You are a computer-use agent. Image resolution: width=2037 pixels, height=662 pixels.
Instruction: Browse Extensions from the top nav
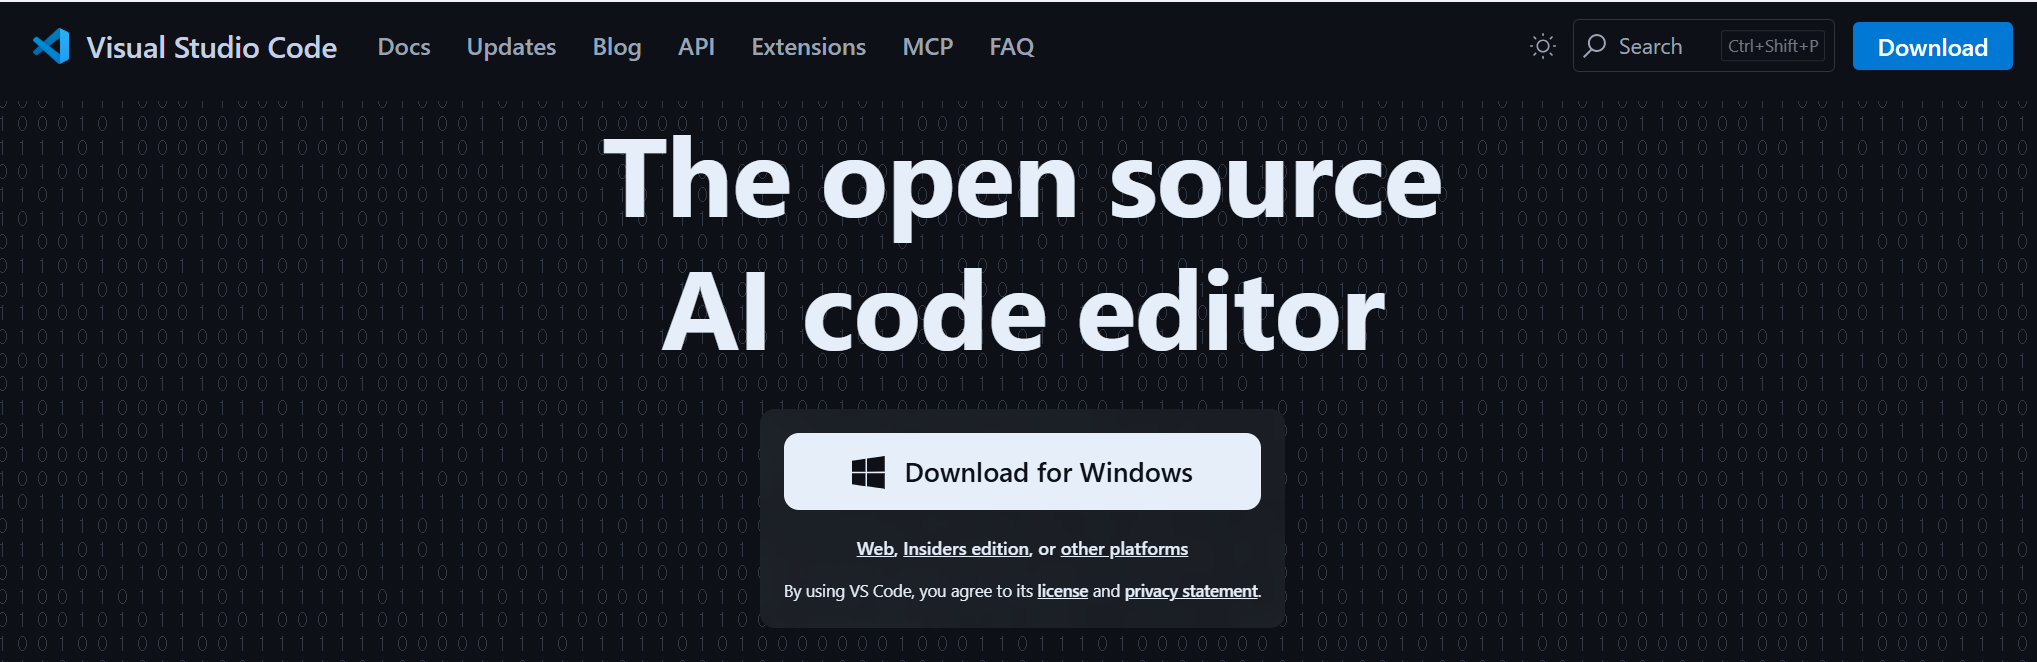coord(809,47)
